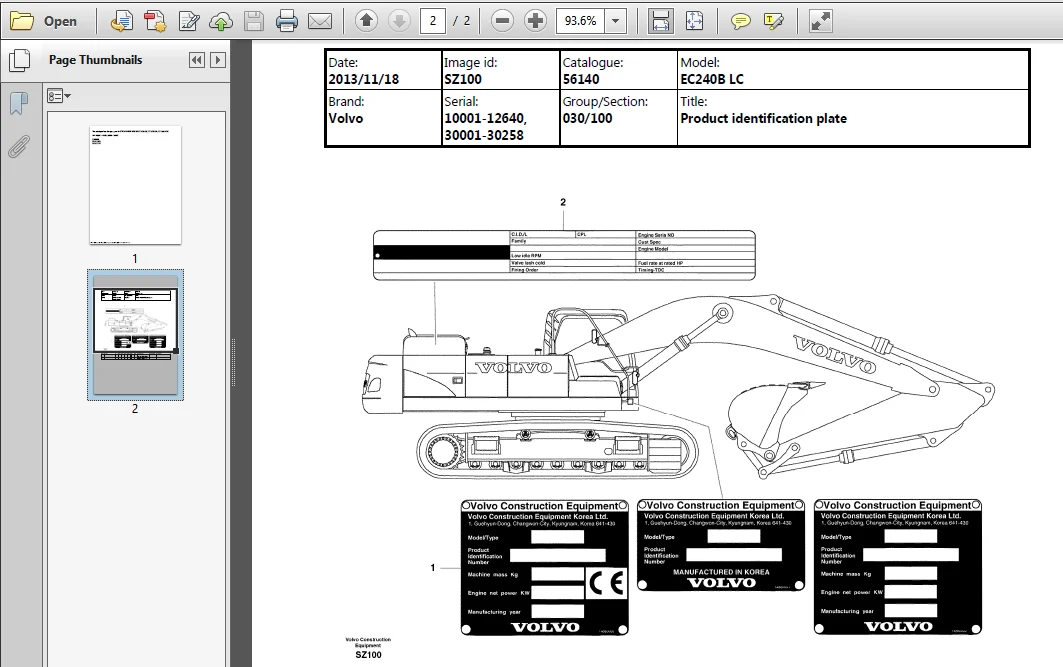
Task: Click the fit one full page icon
Action: [694, 21]
